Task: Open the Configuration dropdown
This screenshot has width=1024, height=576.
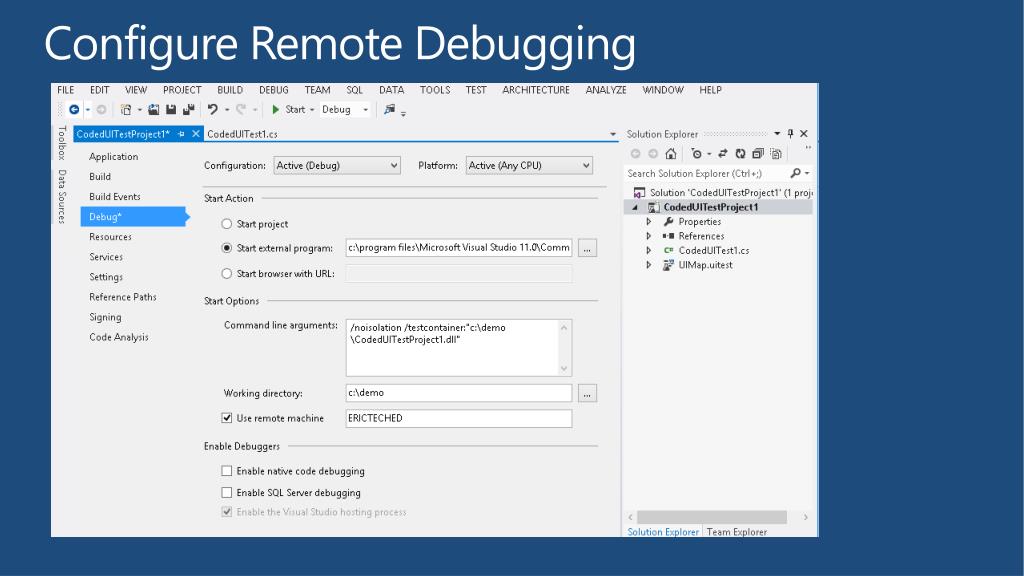Action: (x=337, y=166)
